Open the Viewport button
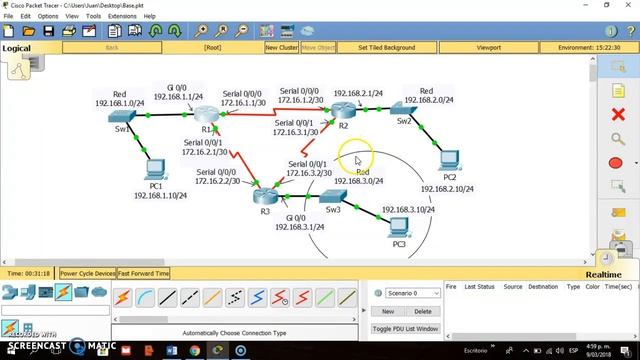Screen dimensions: 640x360 tap(489, 48)
